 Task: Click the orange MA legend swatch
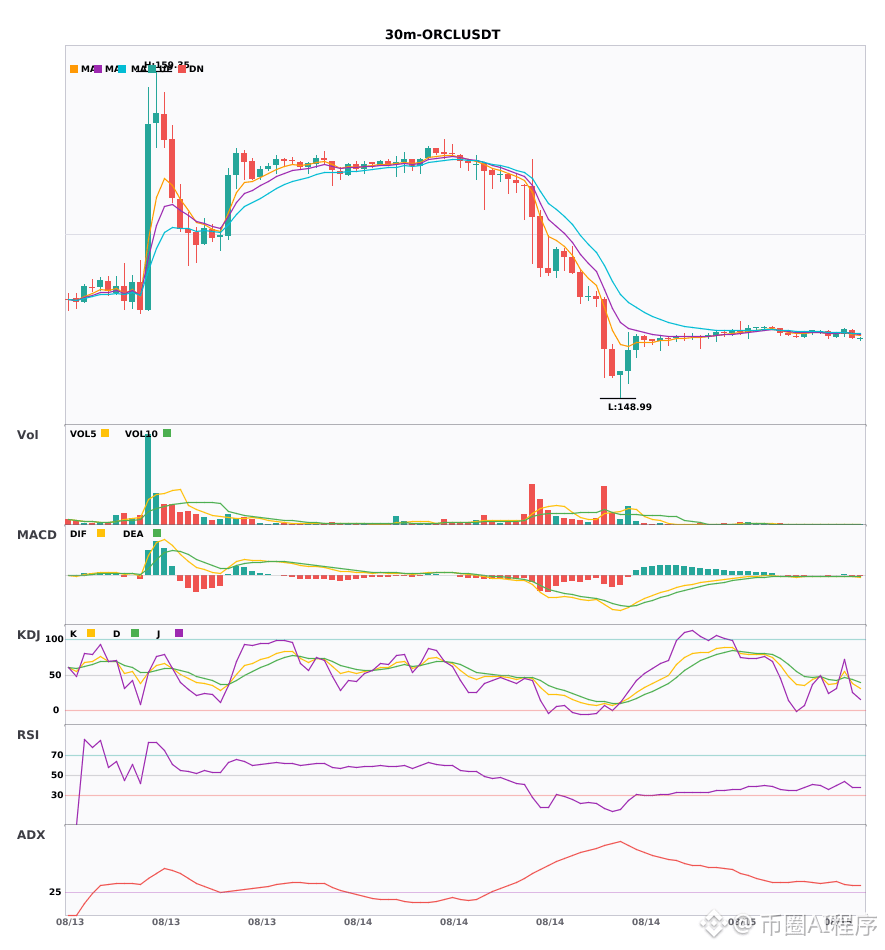tap(74, 69)
